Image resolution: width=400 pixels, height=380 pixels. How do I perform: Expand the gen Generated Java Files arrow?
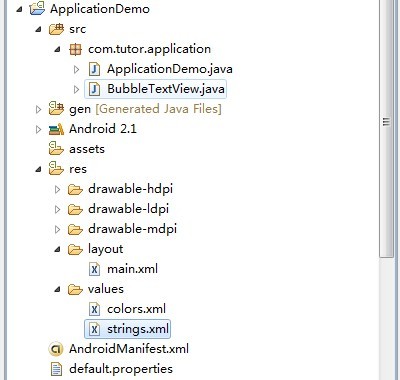[38, 109]
